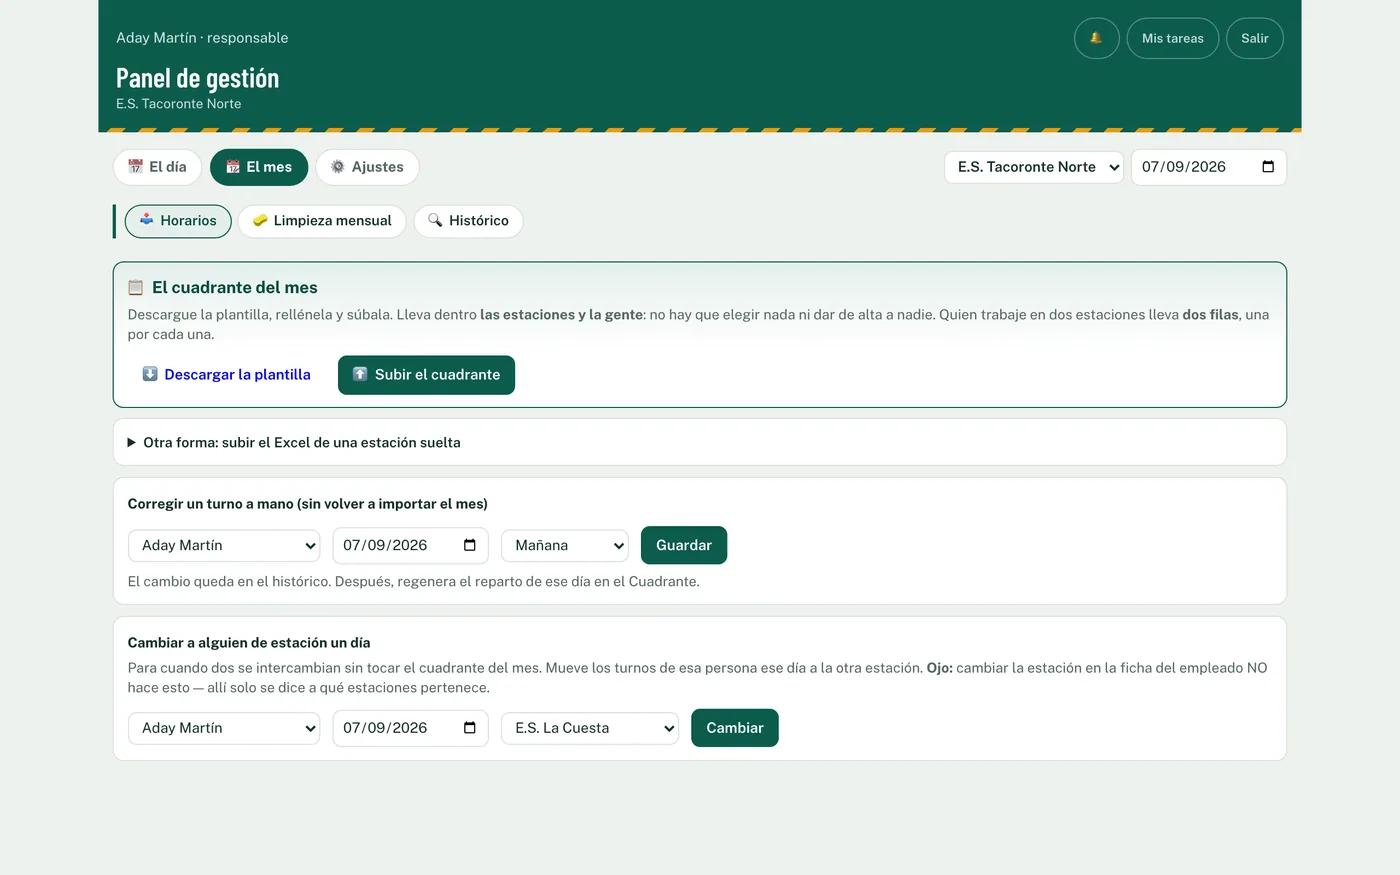
Task: Switch to El día tab
Action: (x=157, y=167)
